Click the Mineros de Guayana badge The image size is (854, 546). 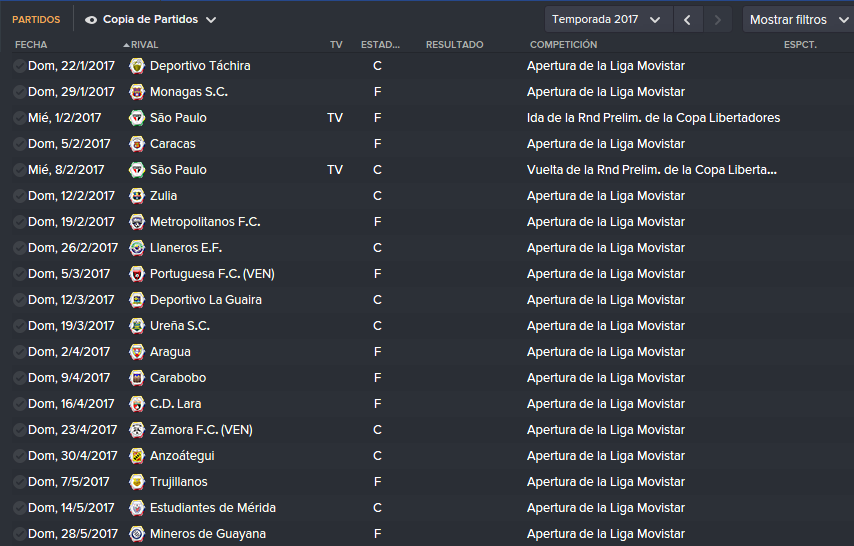click(x=137, y=534)
